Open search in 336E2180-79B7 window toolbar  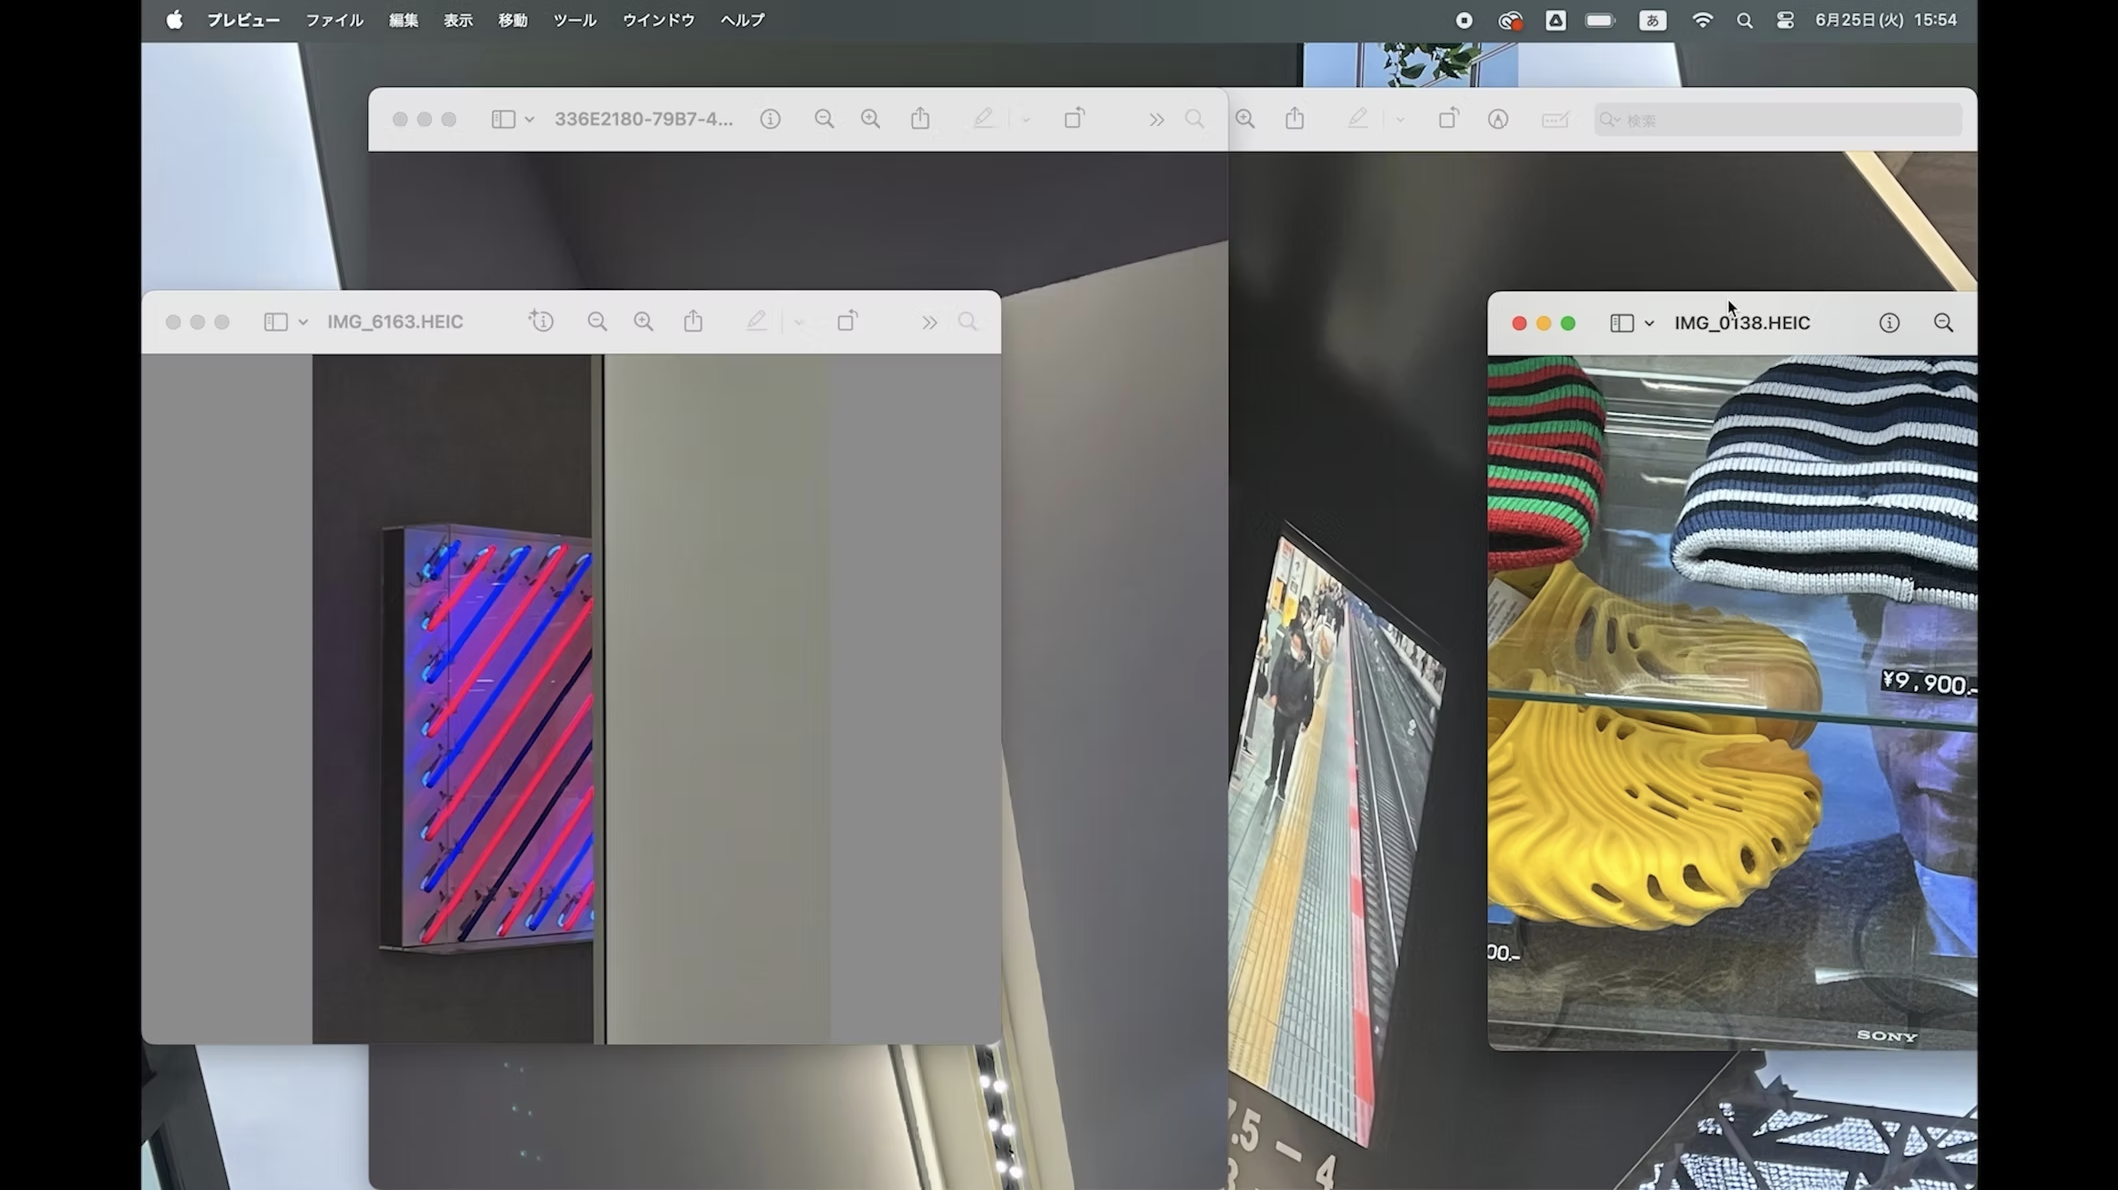1194,119
